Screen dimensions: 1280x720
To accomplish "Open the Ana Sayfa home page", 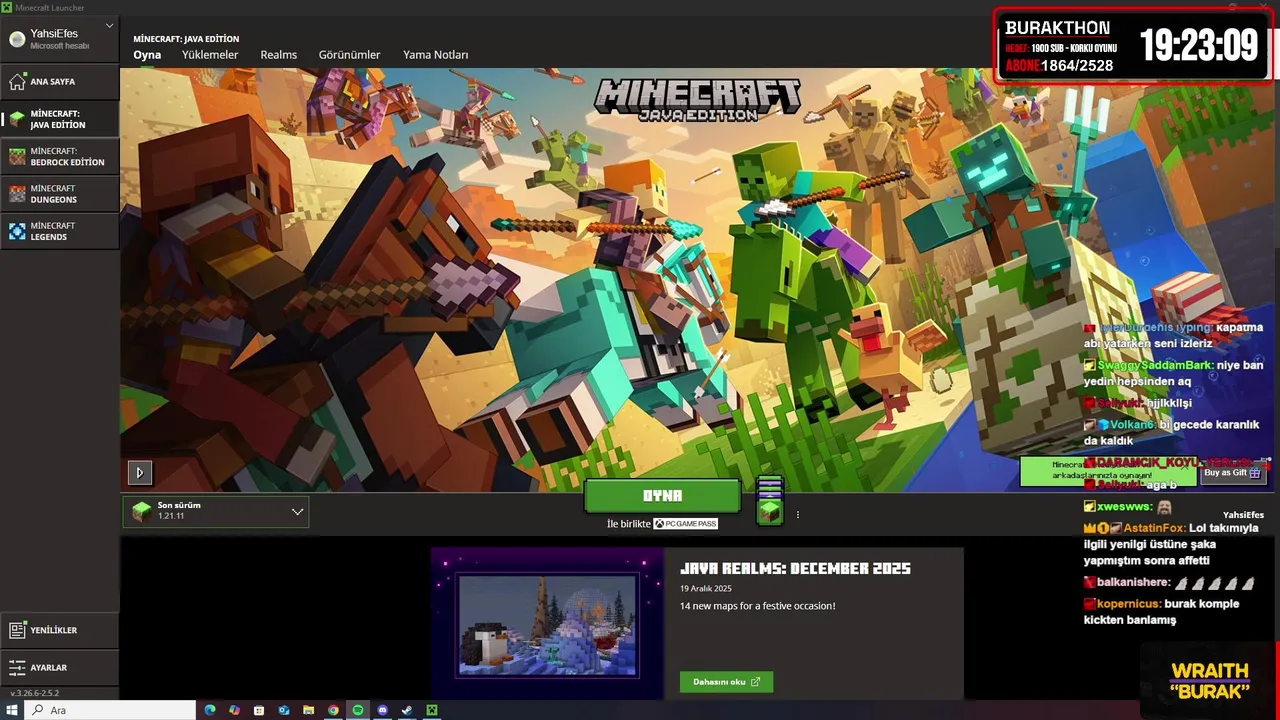I will click(60, 82).
